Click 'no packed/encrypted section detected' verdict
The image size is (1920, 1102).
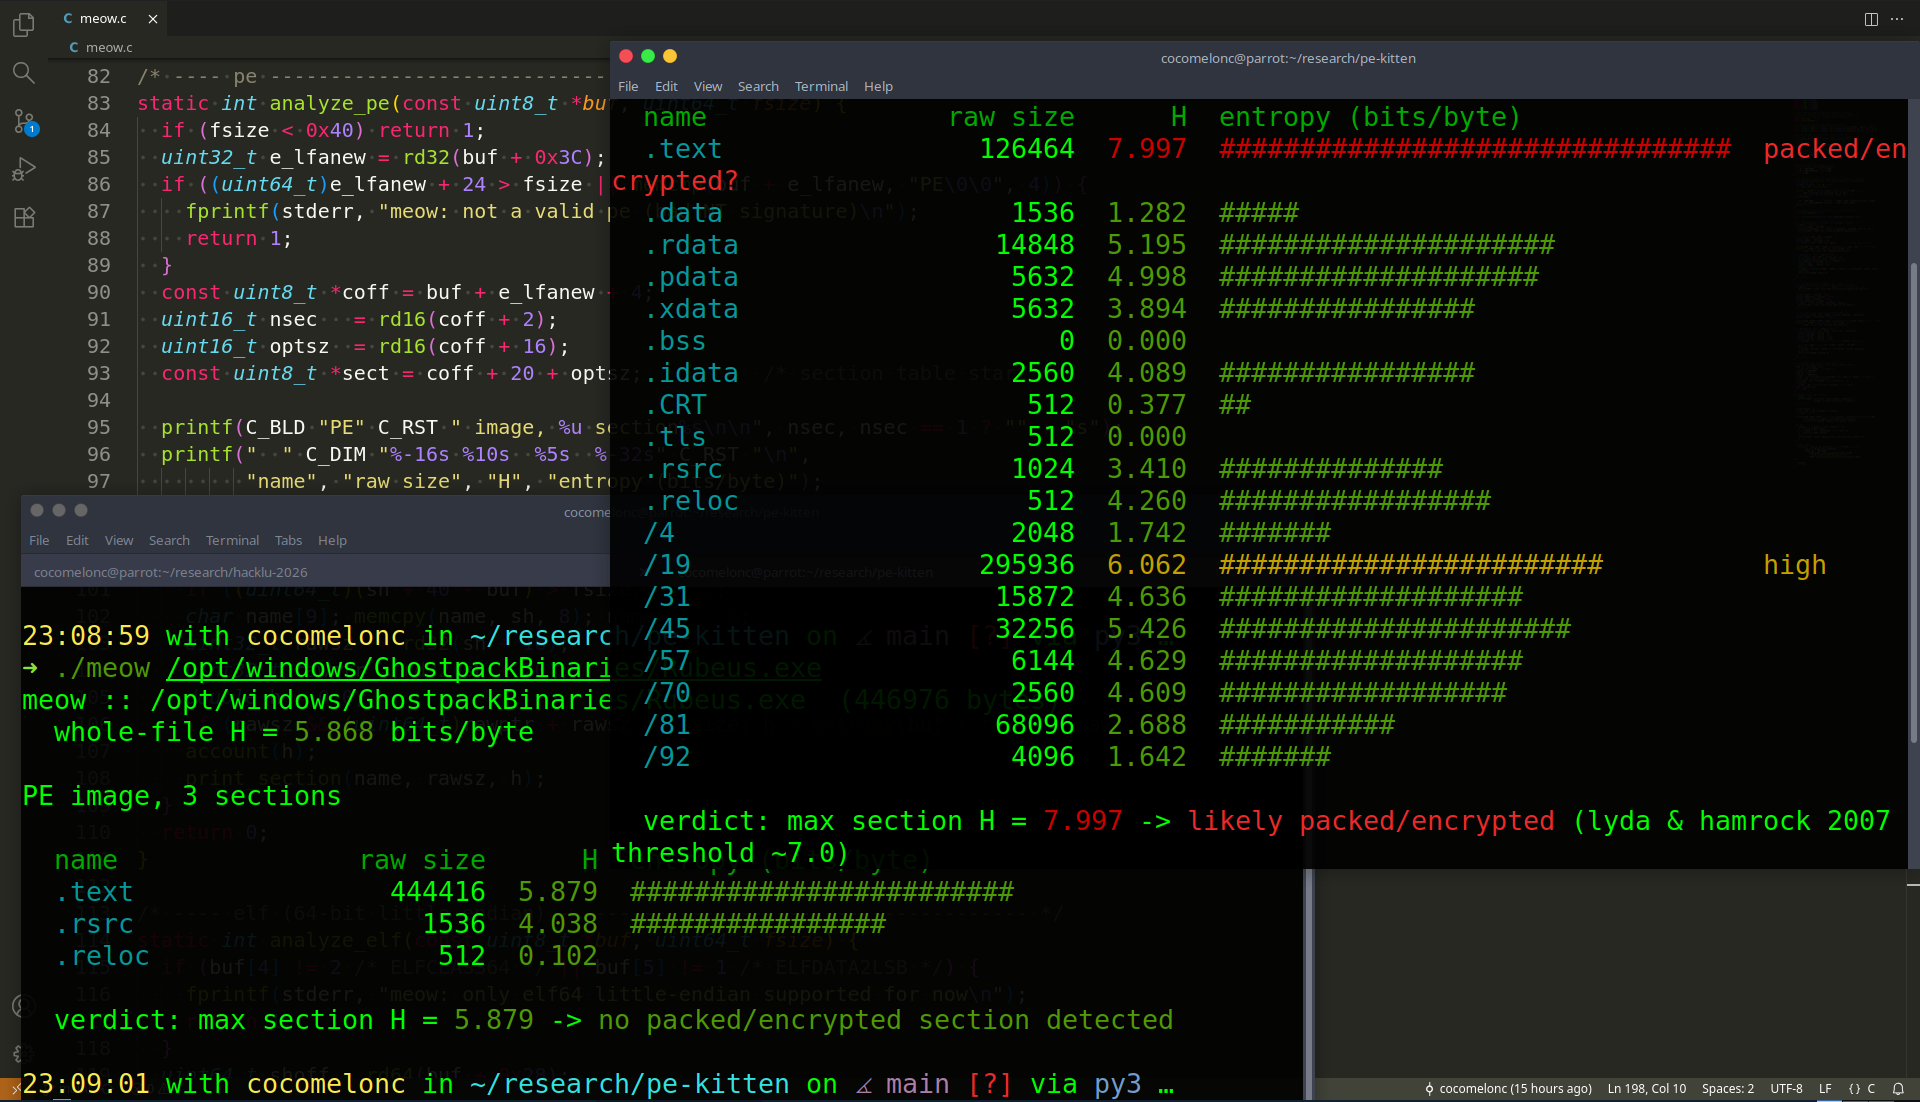pos(885,1020)
